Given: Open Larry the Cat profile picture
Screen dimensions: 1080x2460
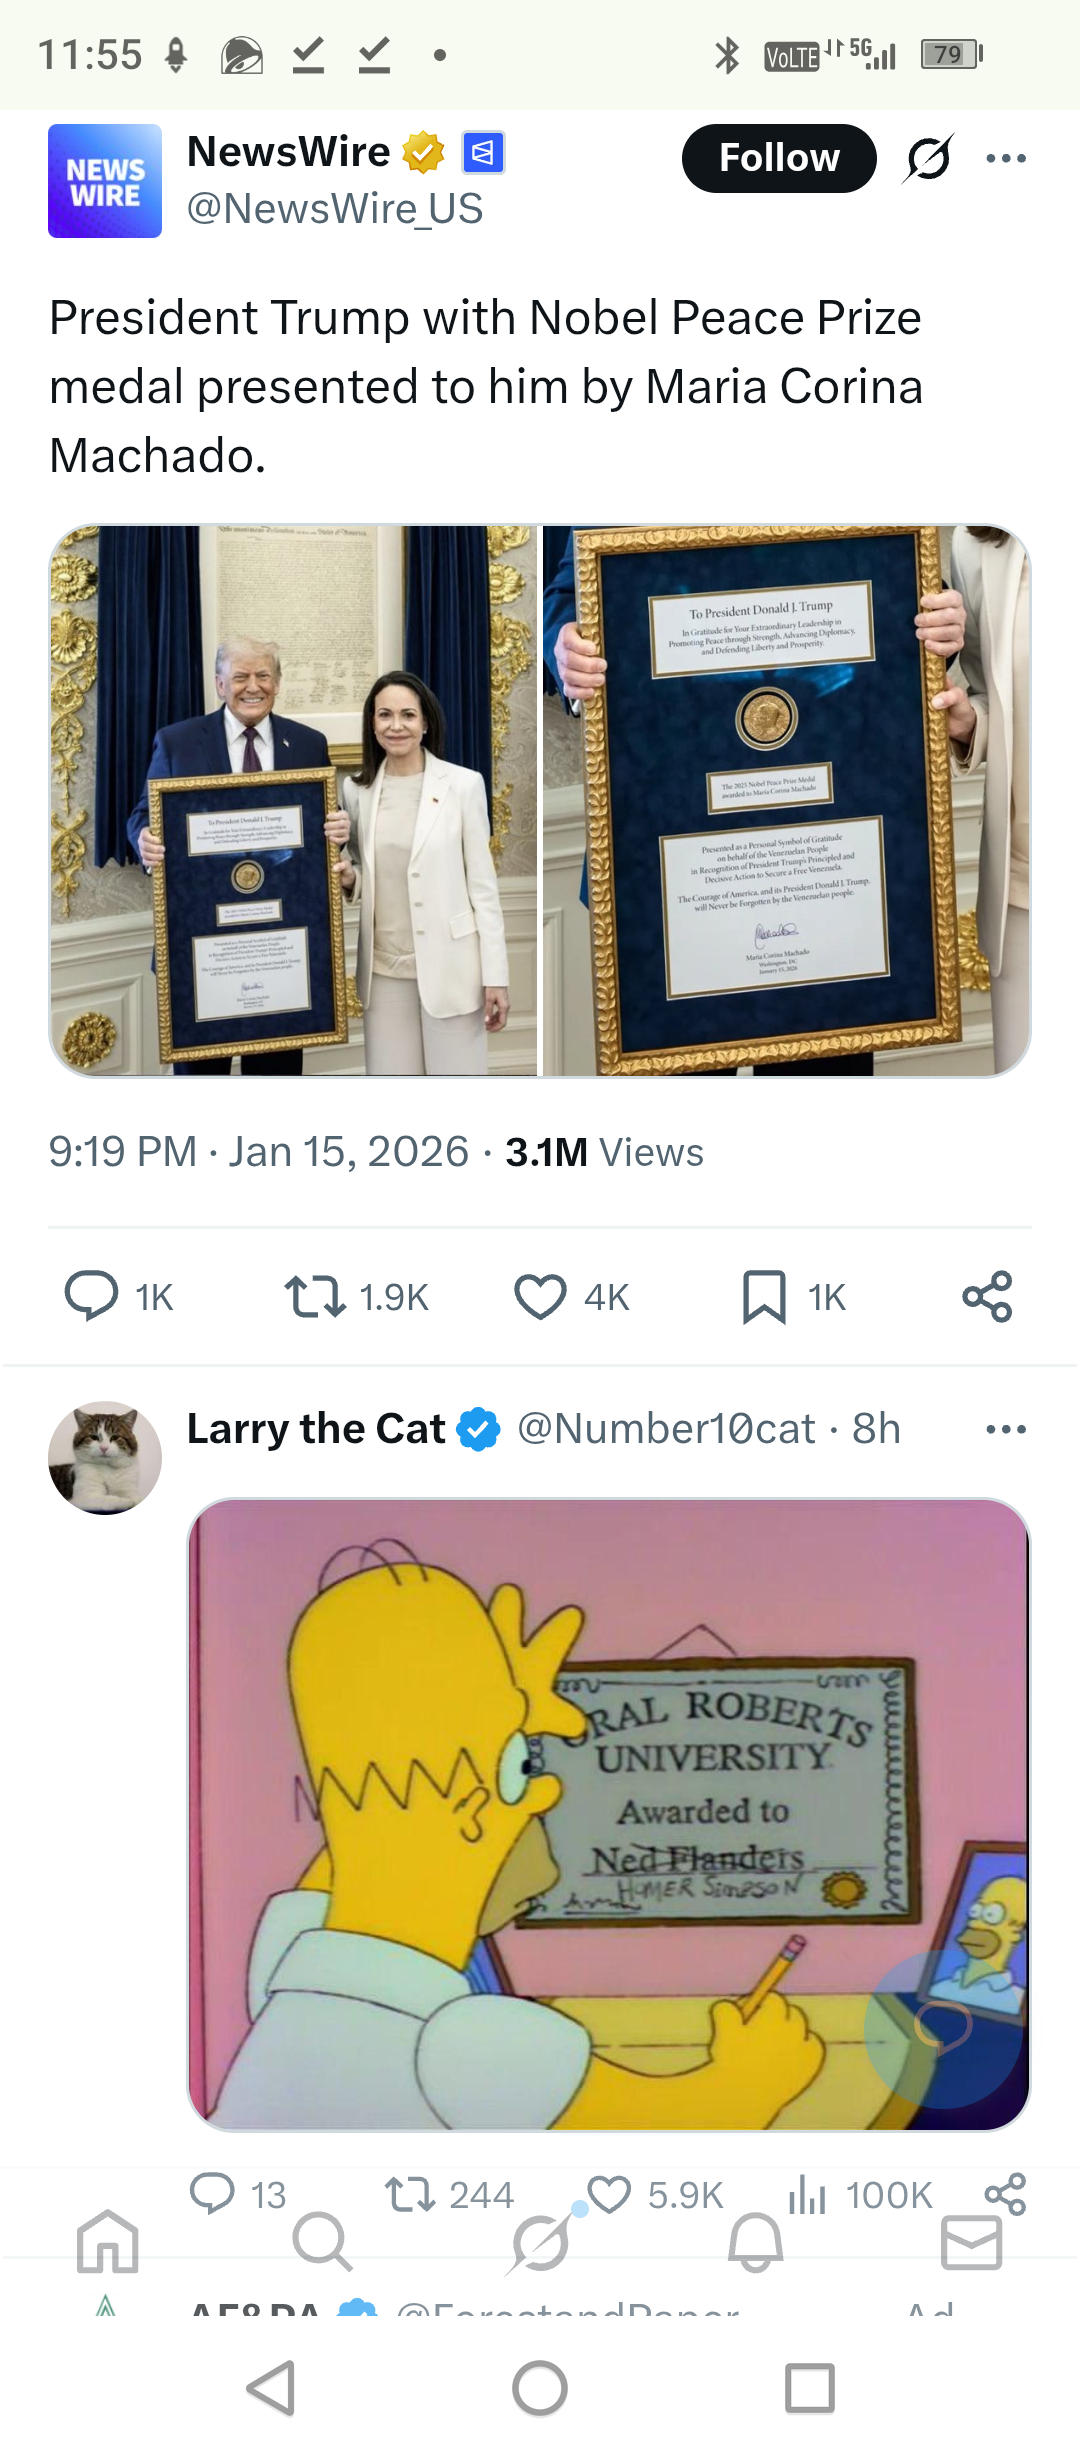Looking at the screenshot, I should [105, 1458].
